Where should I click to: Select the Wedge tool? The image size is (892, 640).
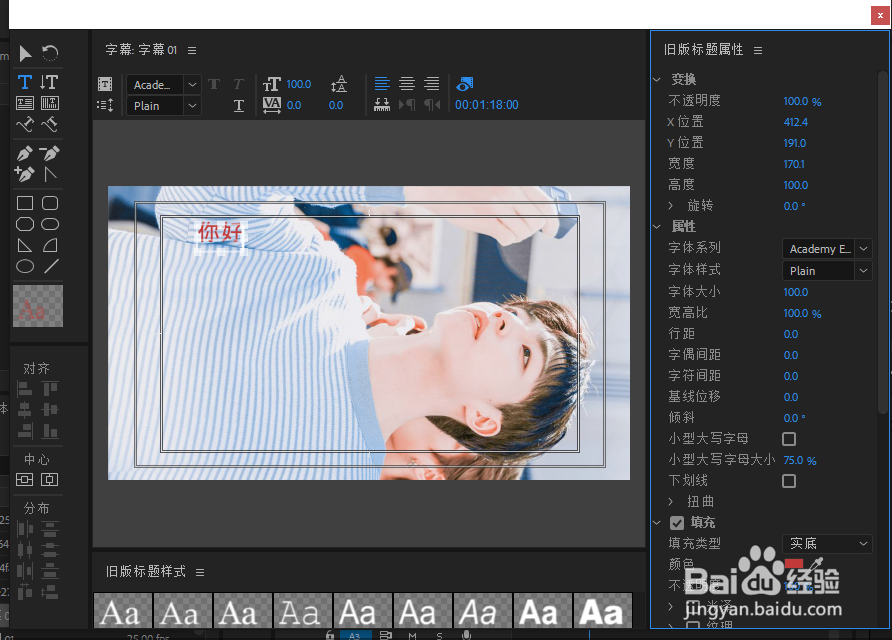tap(25, 245)
